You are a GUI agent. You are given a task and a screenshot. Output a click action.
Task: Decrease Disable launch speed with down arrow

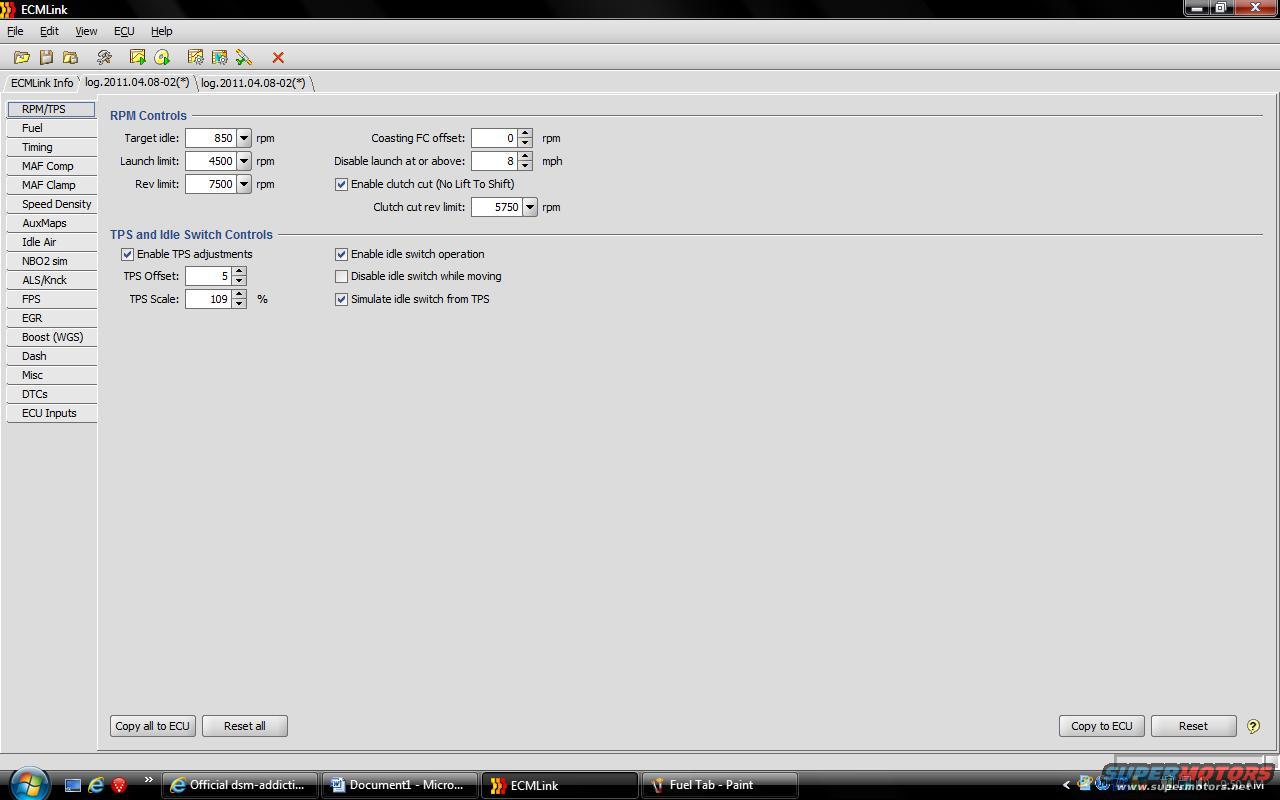[525, 165]
